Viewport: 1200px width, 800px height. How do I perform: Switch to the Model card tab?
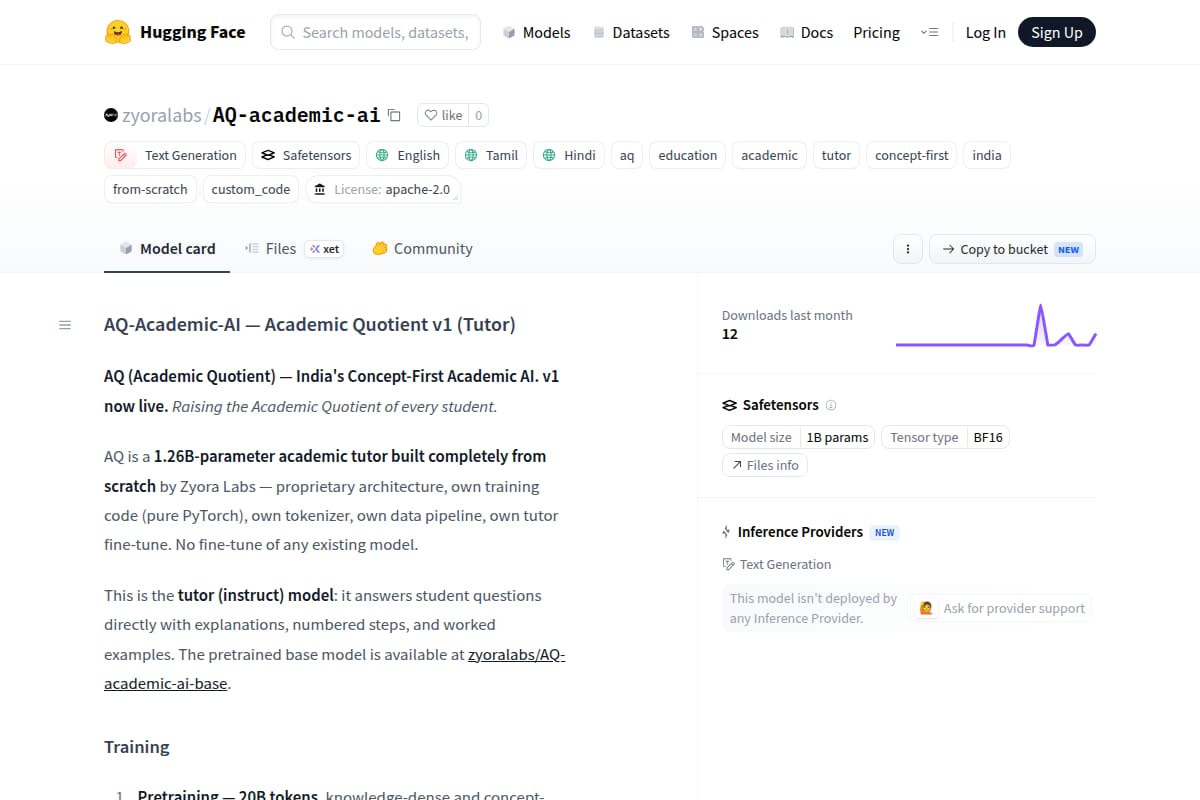click(167, 249)
